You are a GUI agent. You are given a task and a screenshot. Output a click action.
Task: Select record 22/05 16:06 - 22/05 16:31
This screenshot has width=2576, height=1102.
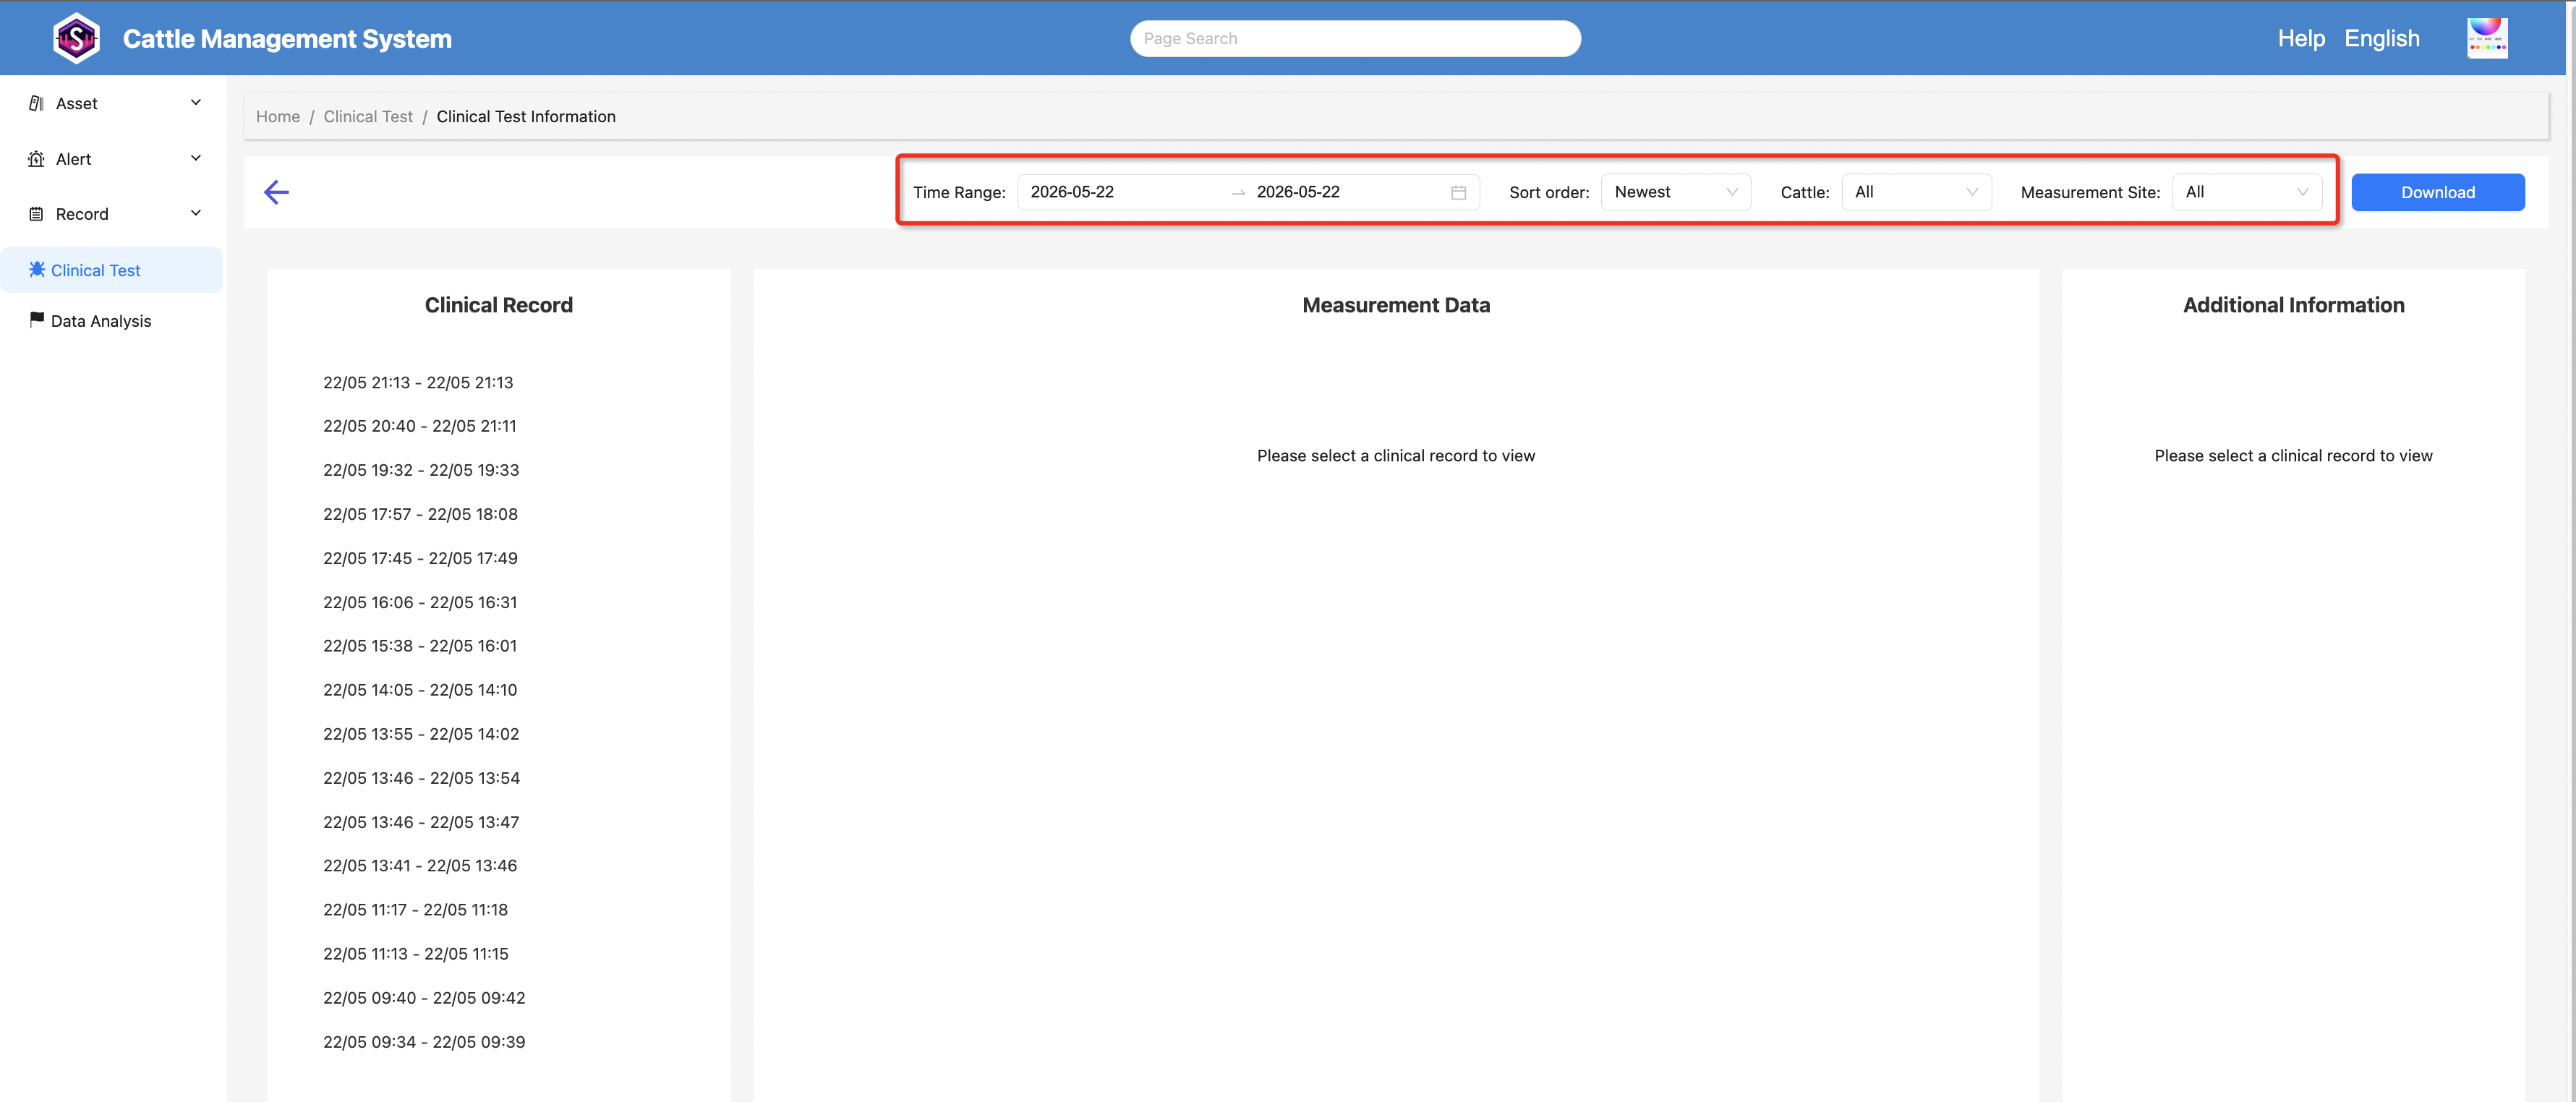(420, 602)
